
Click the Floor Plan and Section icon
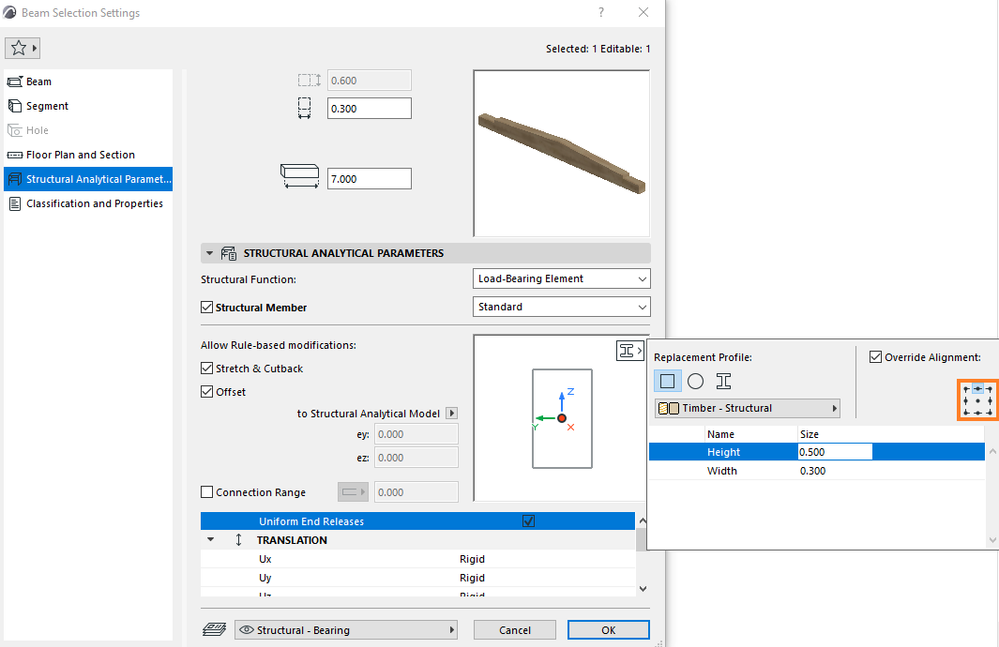[15, 155]
